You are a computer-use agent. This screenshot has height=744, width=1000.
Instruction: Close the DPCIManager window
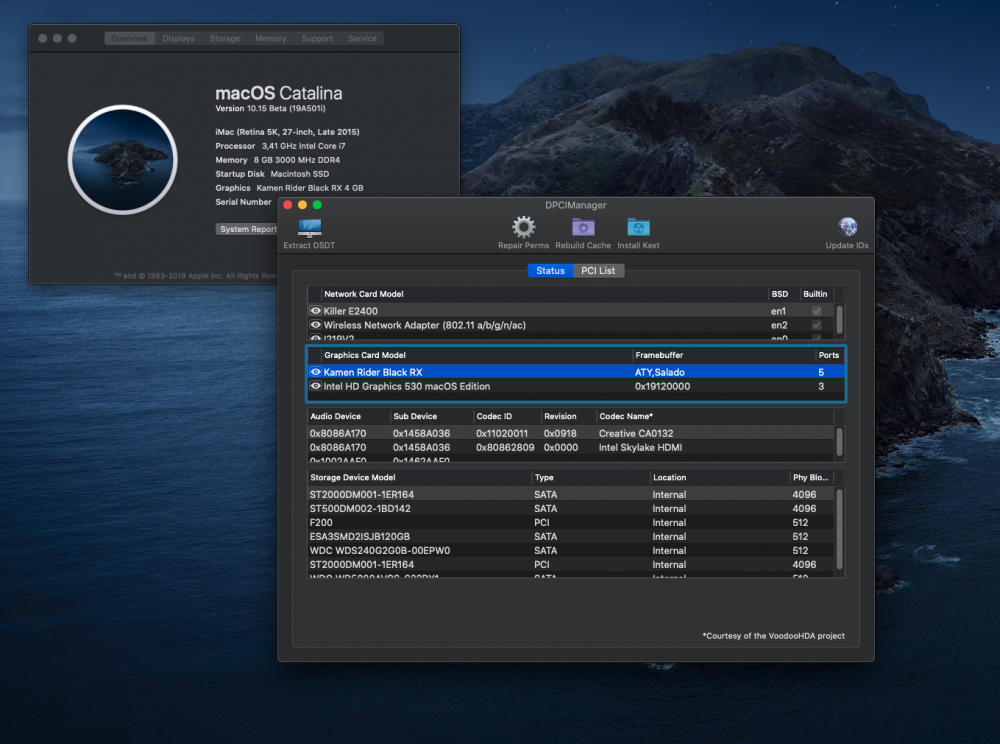click(x=288, y=205)
